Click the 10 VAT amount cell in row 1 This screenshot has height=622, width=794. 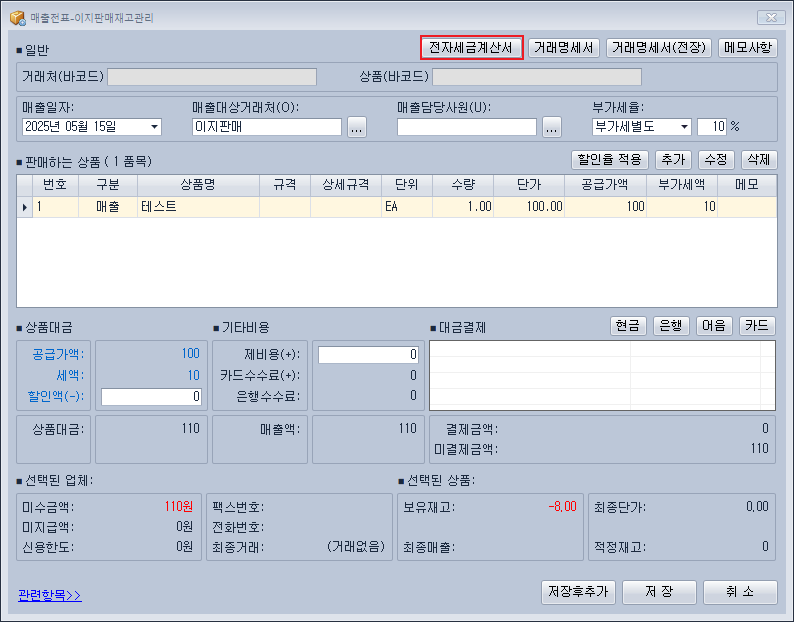point(682,207)
